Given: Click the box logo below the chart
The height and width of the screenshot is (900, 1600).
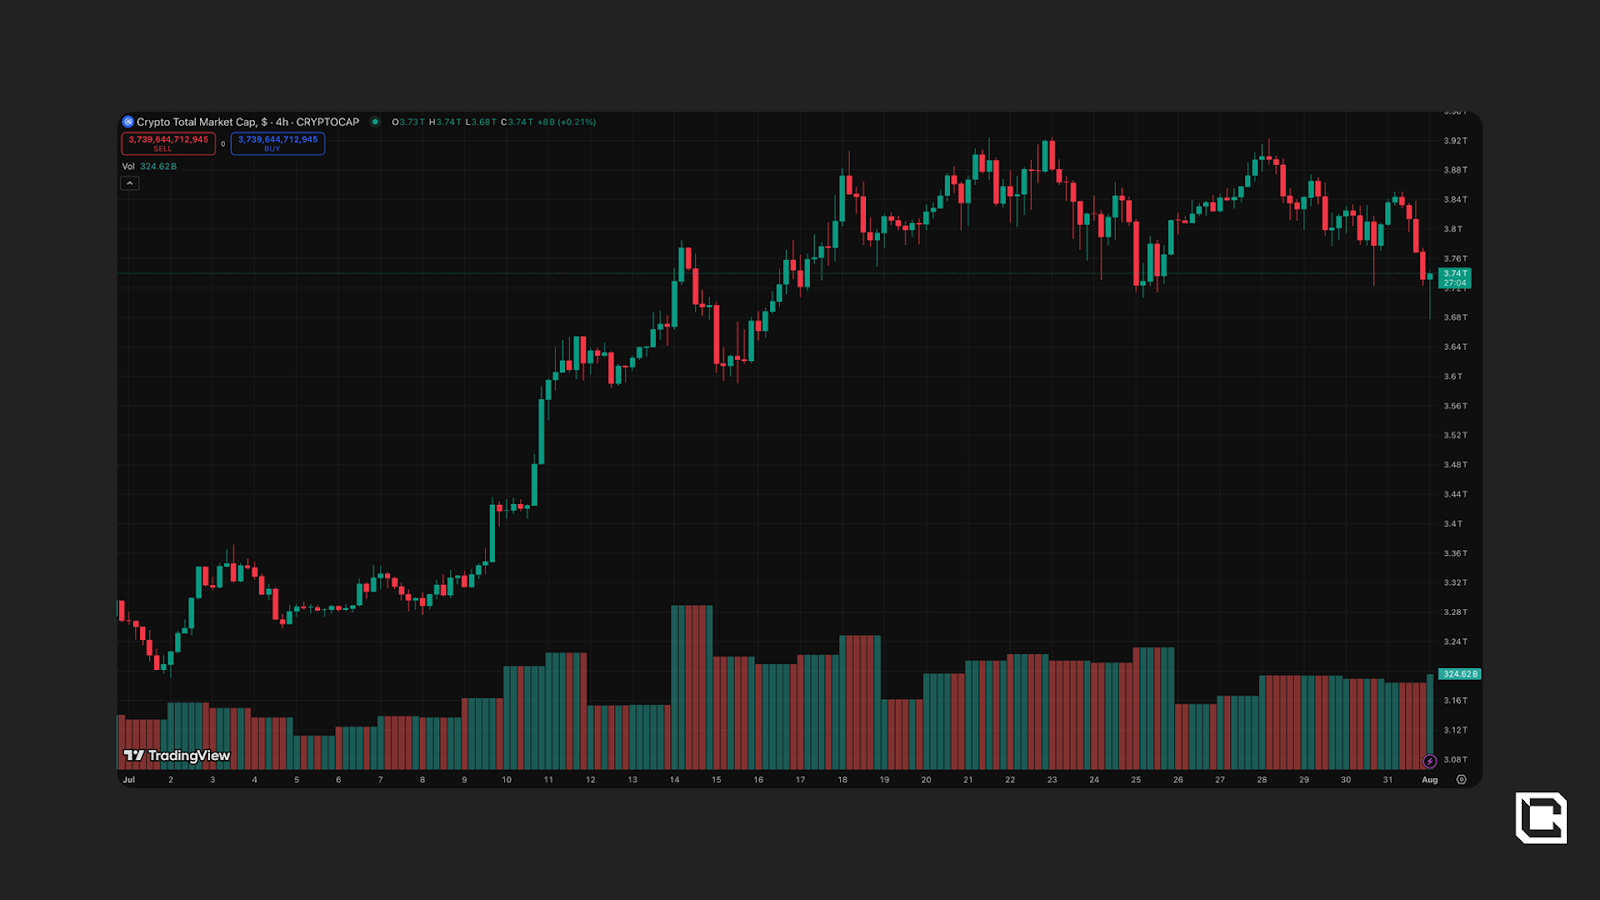Looking at the screenshot, I should pos(1541,818).
